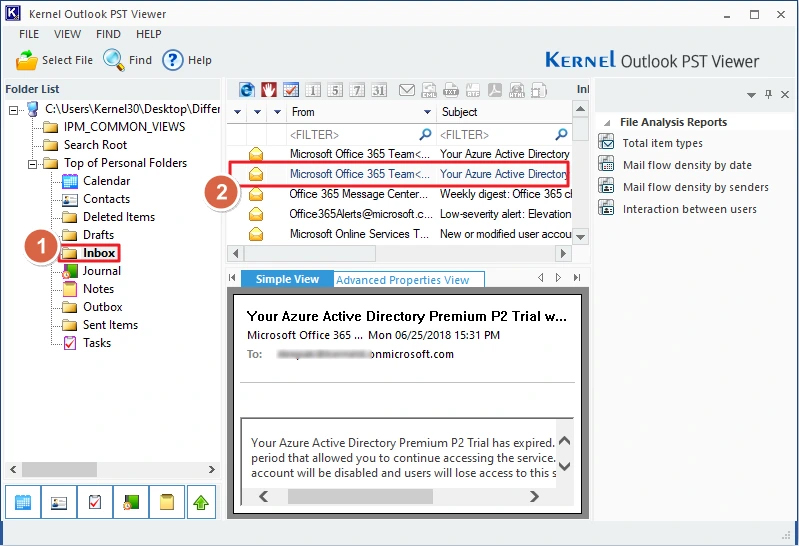Click the HTML export icon
Image resolution: width=799 pixels, height=546 pixels.
pyautogui.click(x=517, y=90)
